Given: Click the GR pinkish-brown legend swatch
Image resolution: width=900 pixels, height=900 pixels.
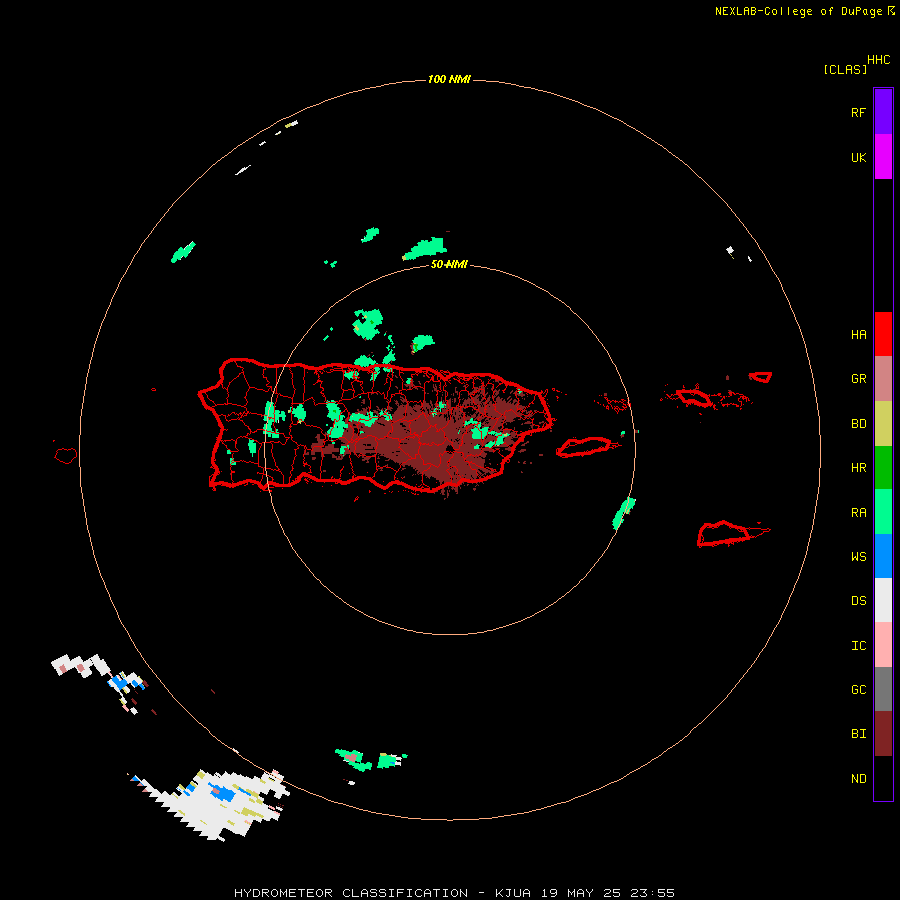Looking at the screenshot, I should [x=883, y=379].
